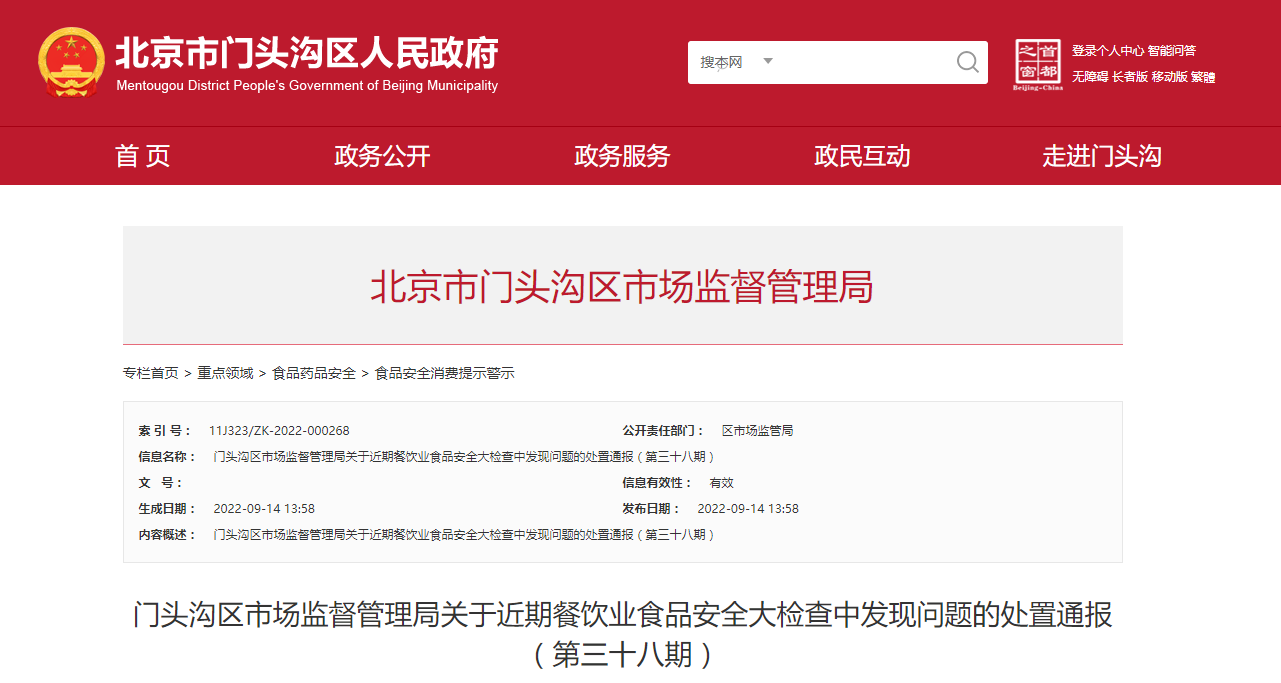1281x683 pixels.
Task: Click 北京市门头沟区人民政府 site title
Action: (x=307, y=53)
